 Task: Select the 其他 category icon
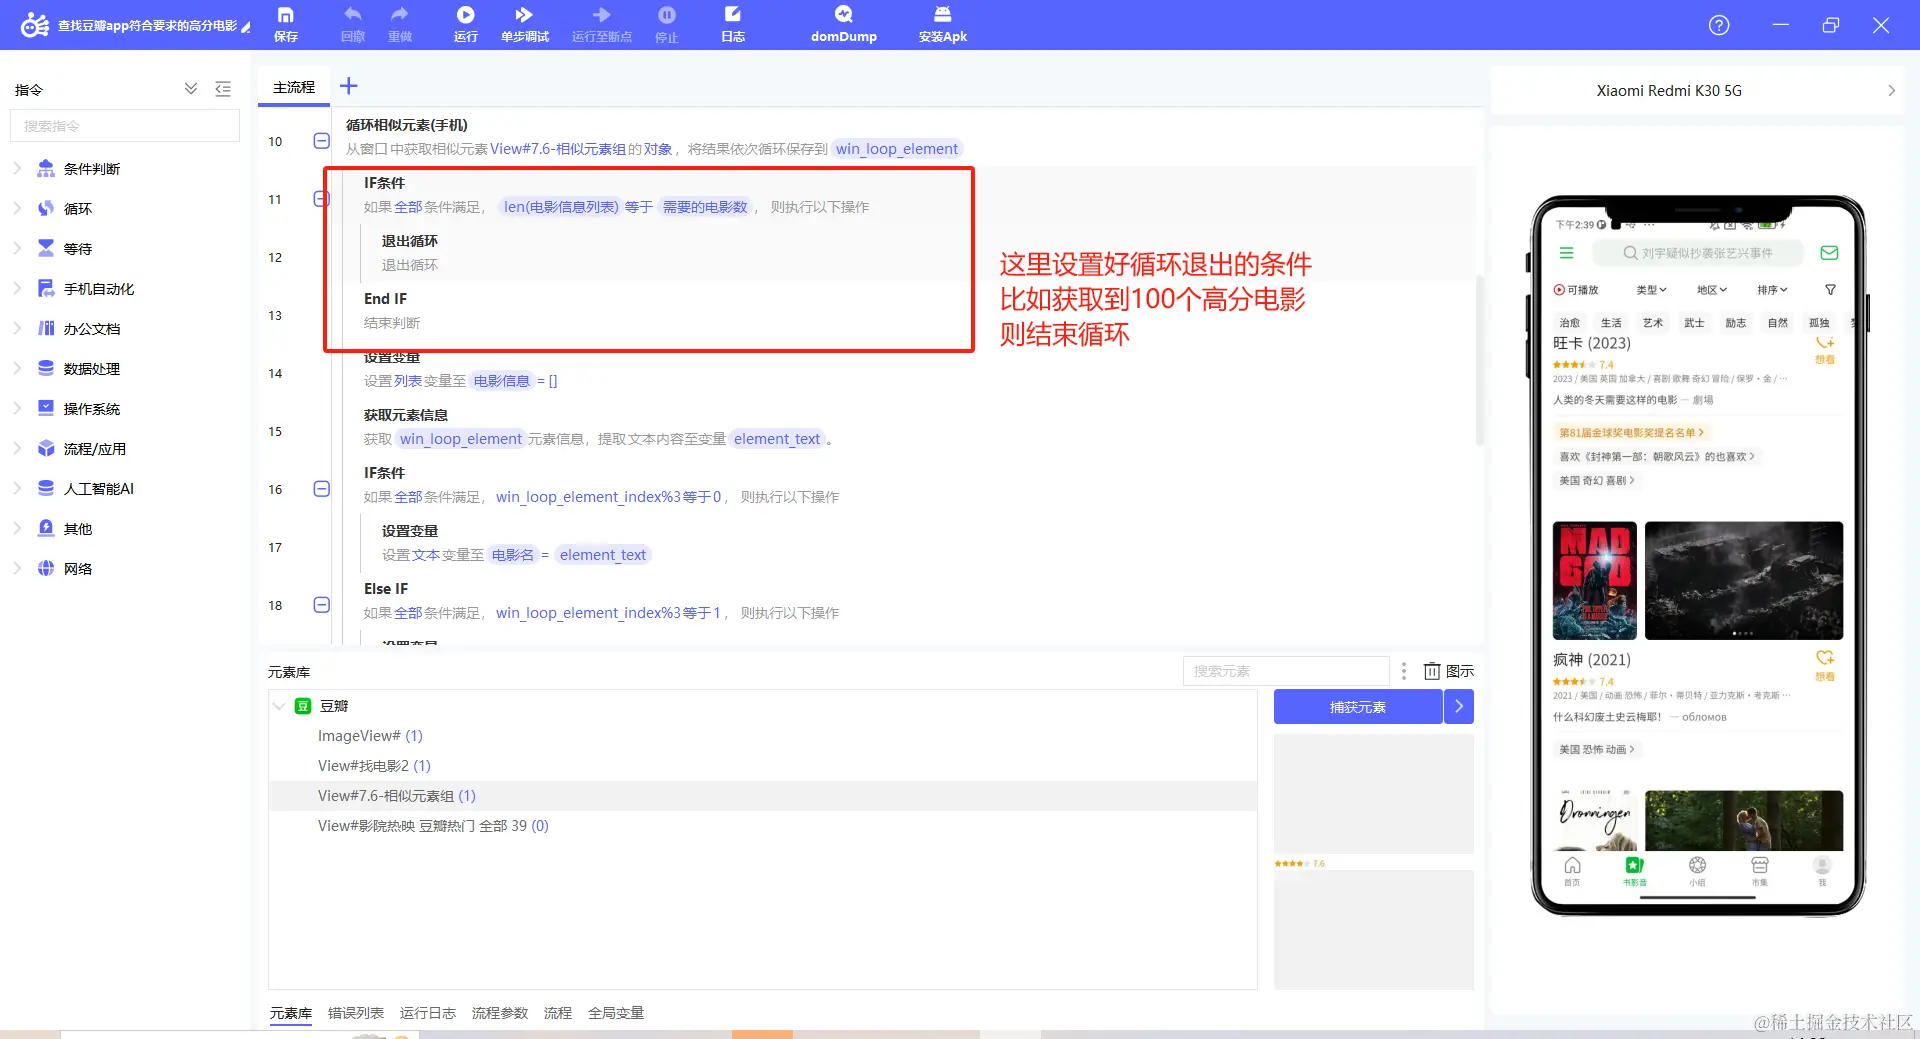tap(46, 528)
